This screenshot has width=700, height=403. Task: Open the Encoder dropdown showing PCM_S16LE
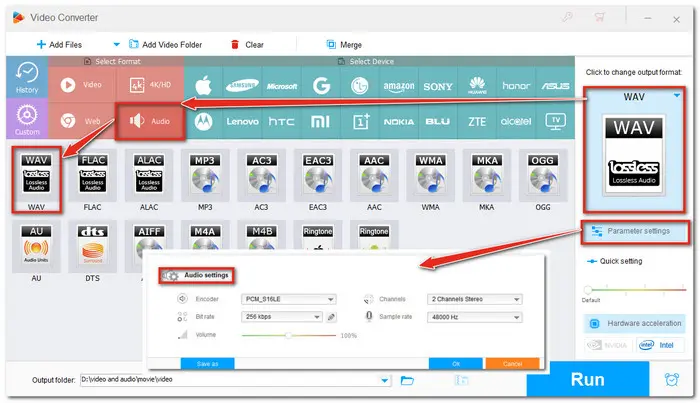pos(288,299)
